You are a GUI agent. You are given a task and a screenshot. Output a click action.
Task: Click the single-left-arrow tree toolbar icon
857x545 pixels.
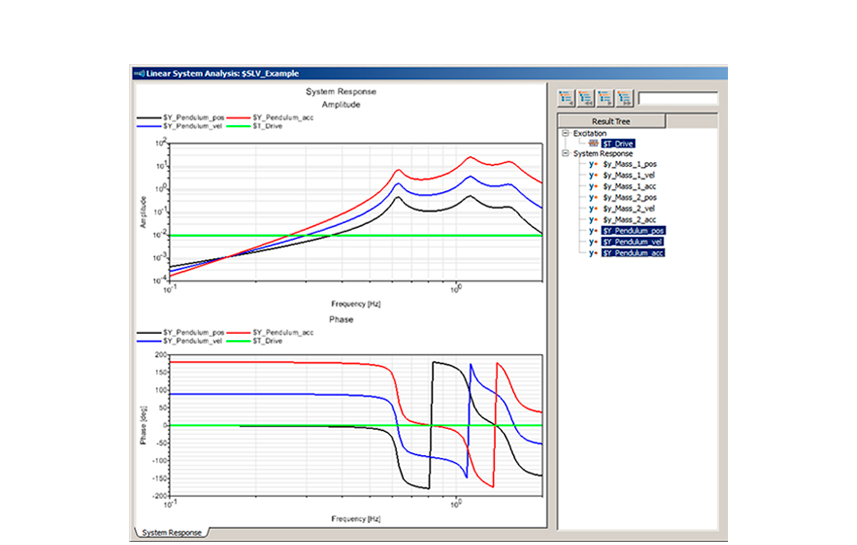(566, 98)
